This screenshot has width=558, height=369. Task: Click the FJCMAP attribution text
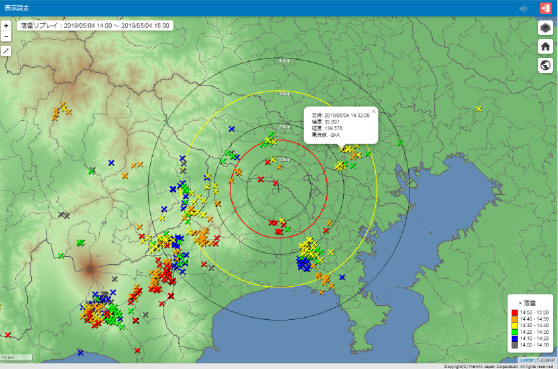coord(545,360)
